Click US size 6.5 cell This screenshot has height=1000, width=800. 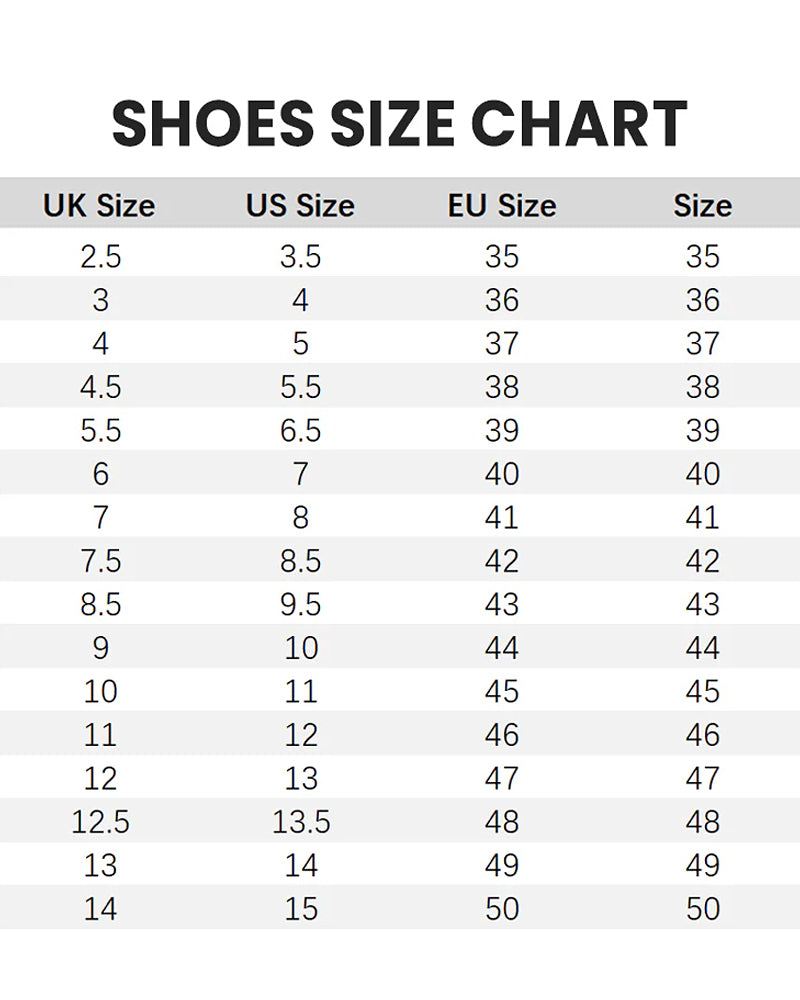tap(300, 431)
